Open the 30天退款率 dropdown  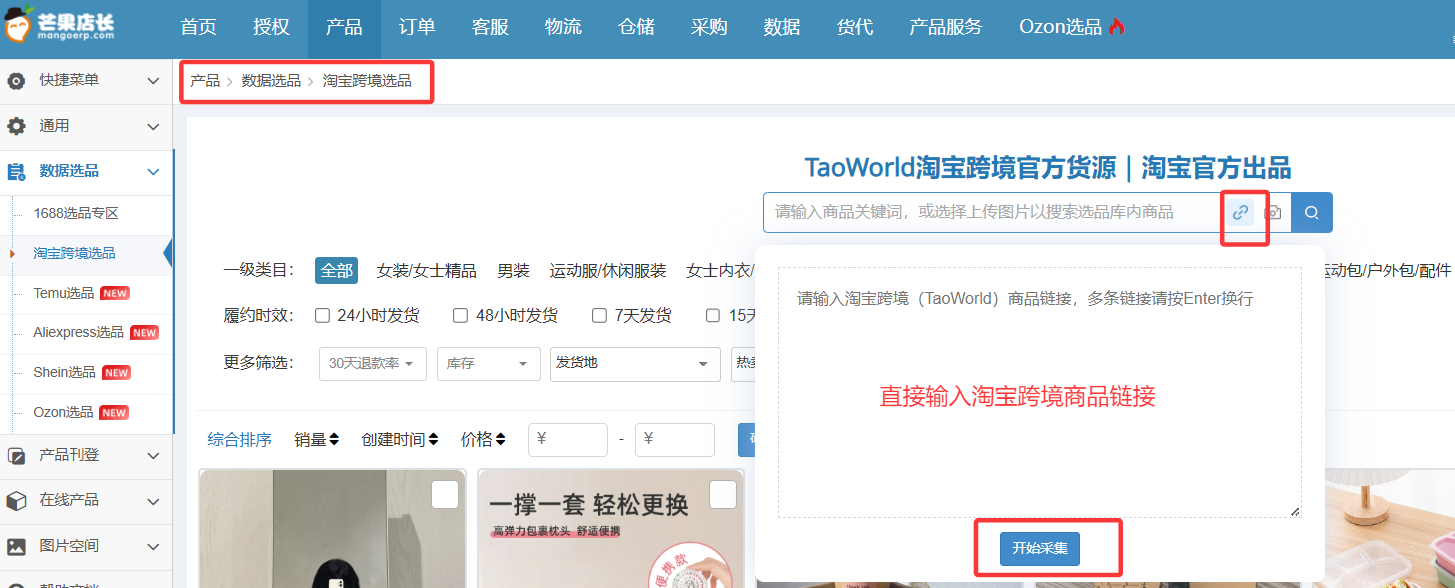click(373, 363)
